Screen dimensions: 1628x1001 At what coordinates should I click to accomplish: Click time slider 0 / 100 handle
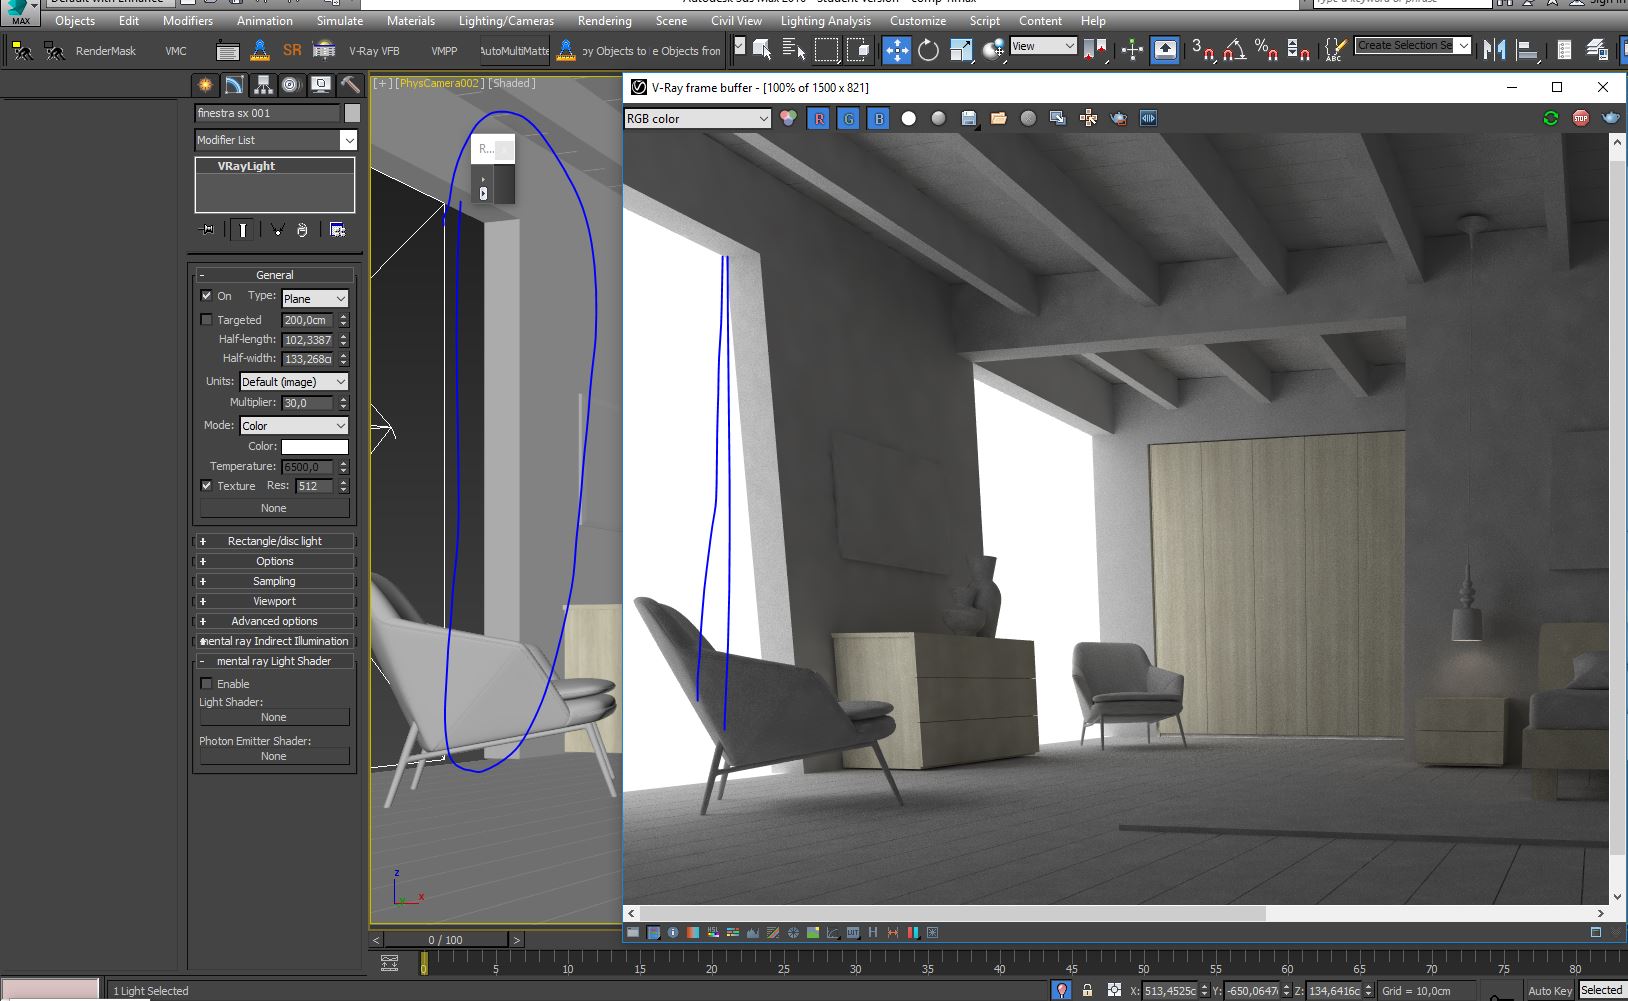coord(445,940)
